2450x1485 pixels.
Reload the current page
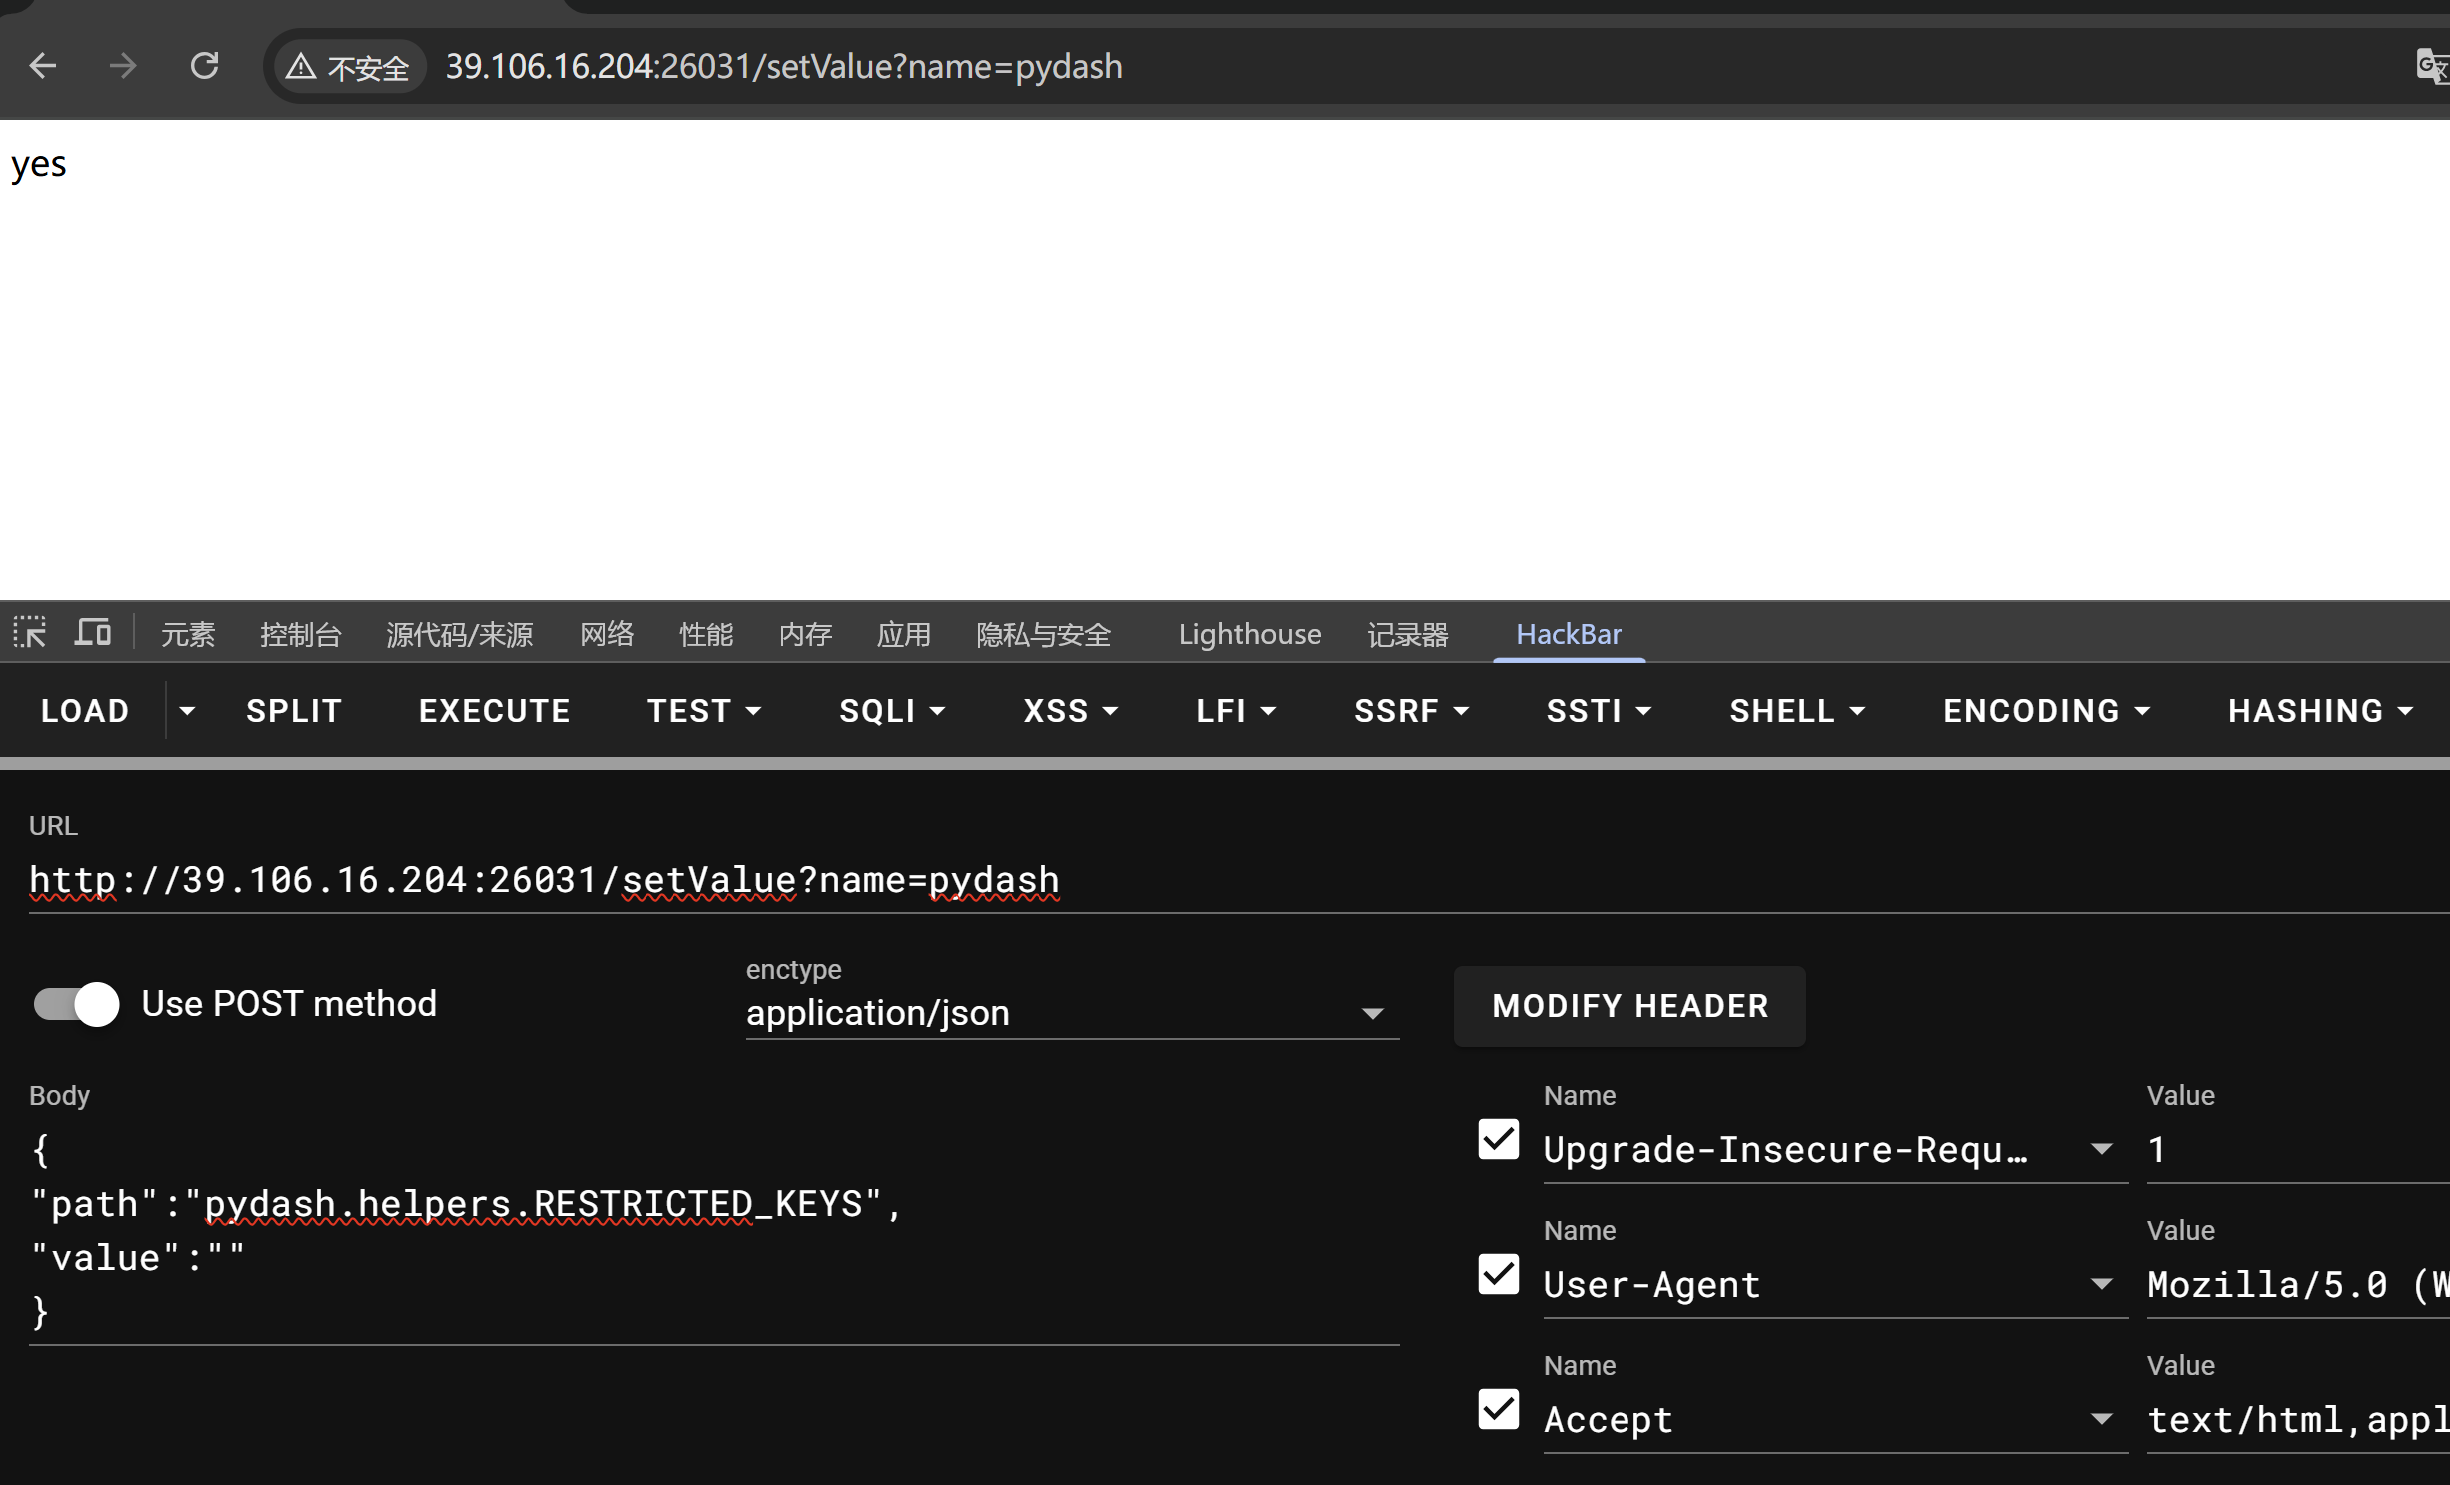[x=204, y=66]
